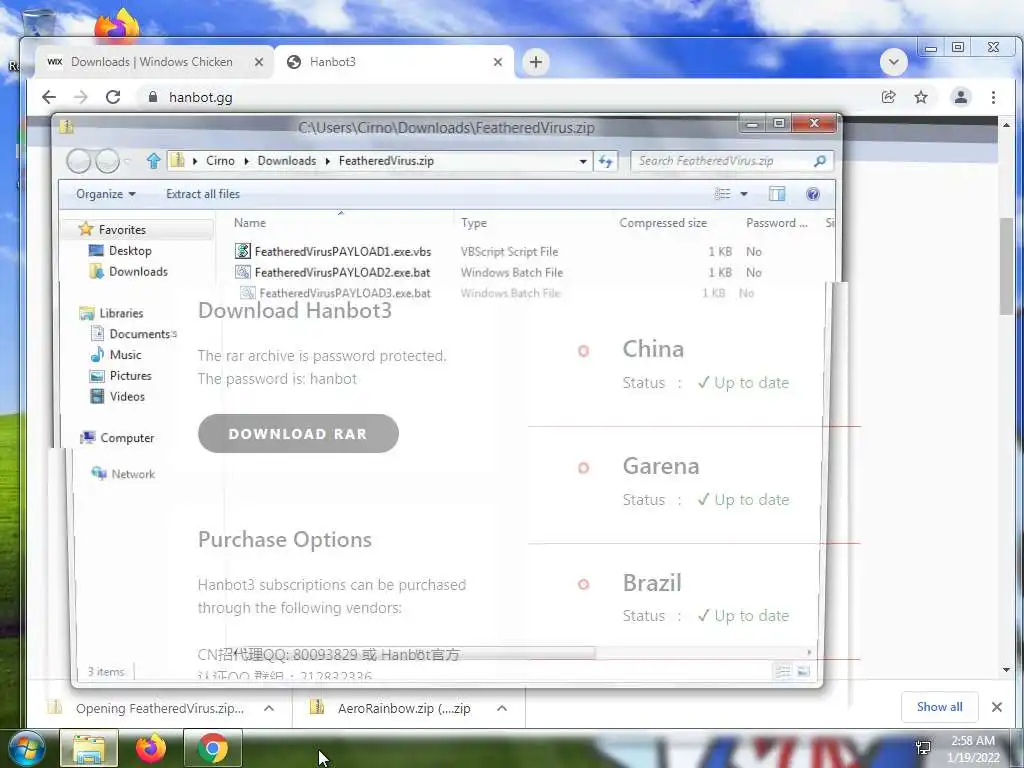Expand AeroRainbow.zip download options
Screen dimensions: 1024x768
502,708
